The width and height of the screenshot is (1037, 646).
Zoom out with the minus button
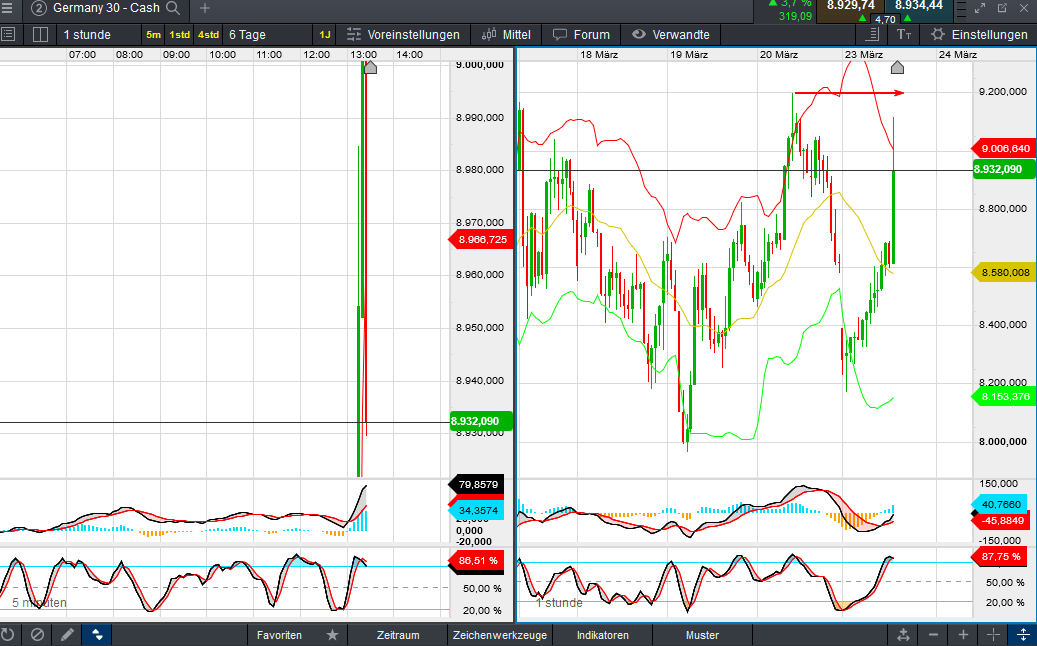point(933,635)
